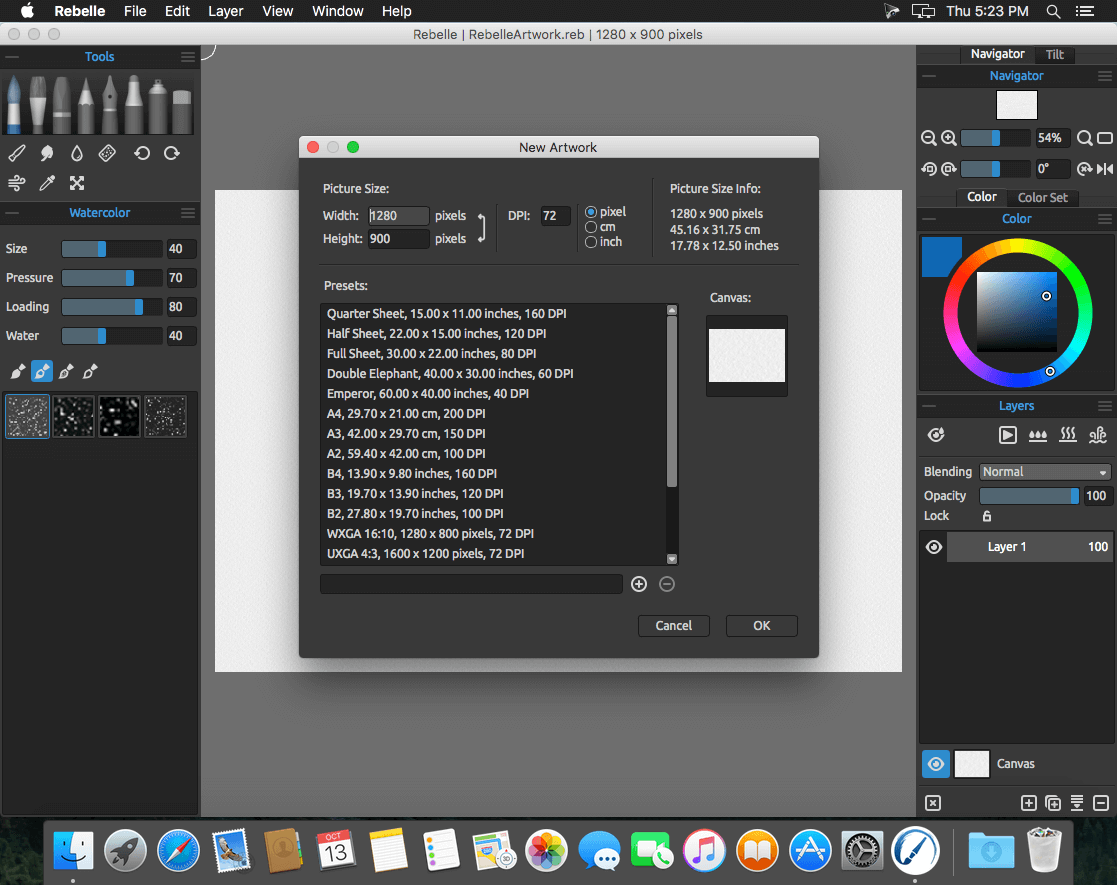
Task: Open the Navigator panel menu
Action: pos(1104,76)
